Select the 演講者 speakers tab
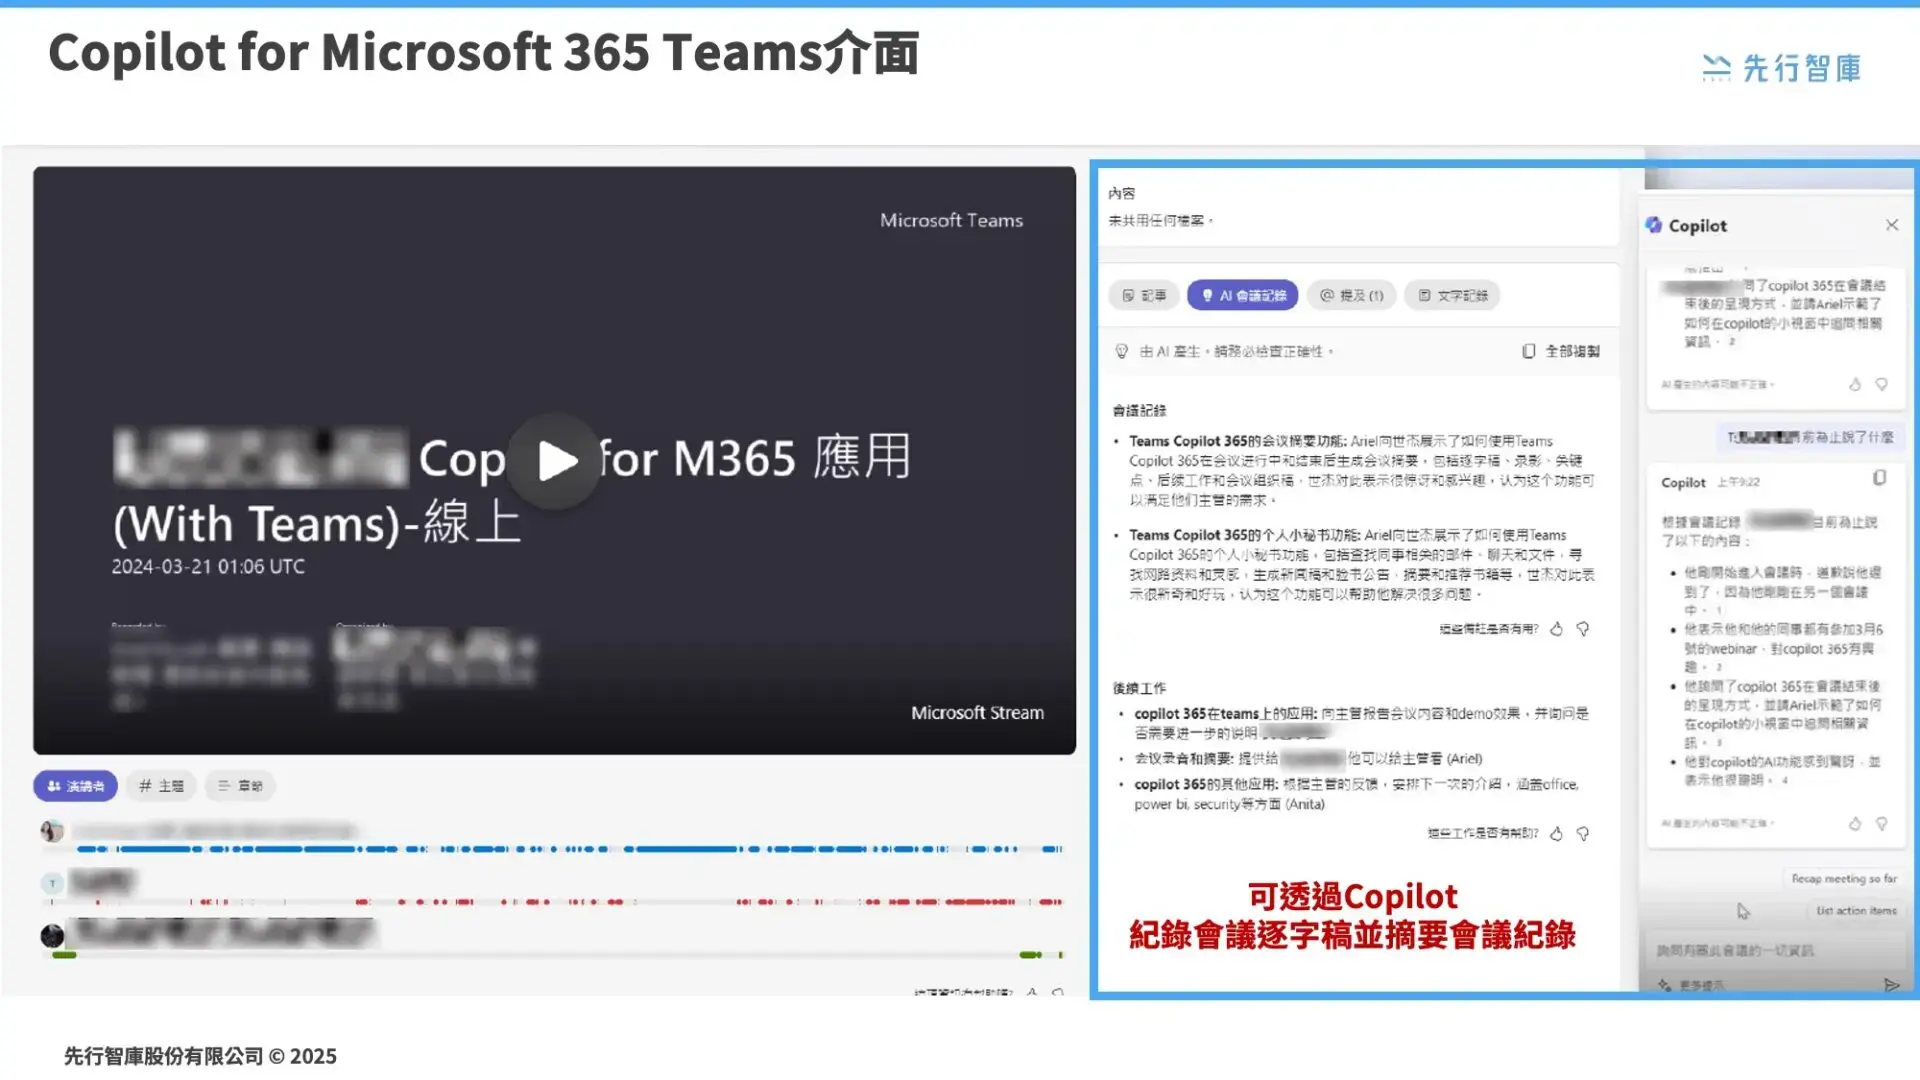This screenshot has height=1080, width=1920. click(75, 786)
